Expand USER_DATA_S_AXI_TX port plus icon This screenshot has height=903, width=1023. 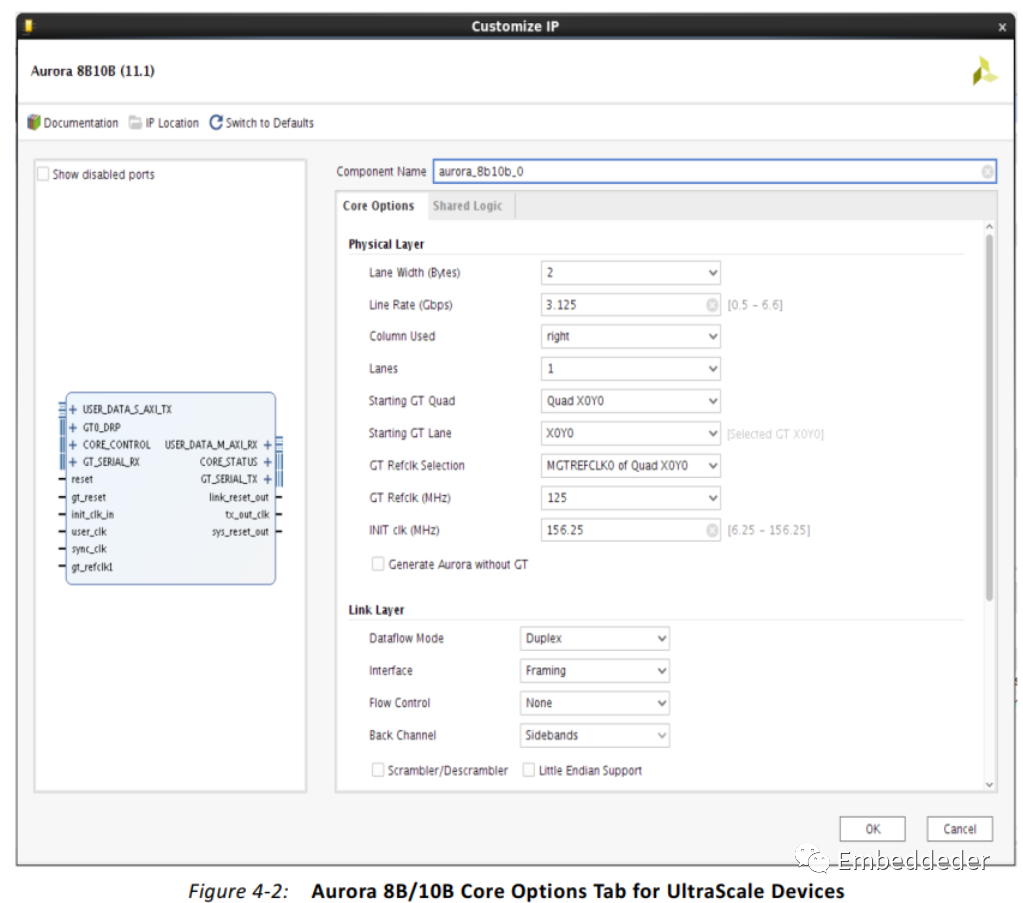pos(73,410)
